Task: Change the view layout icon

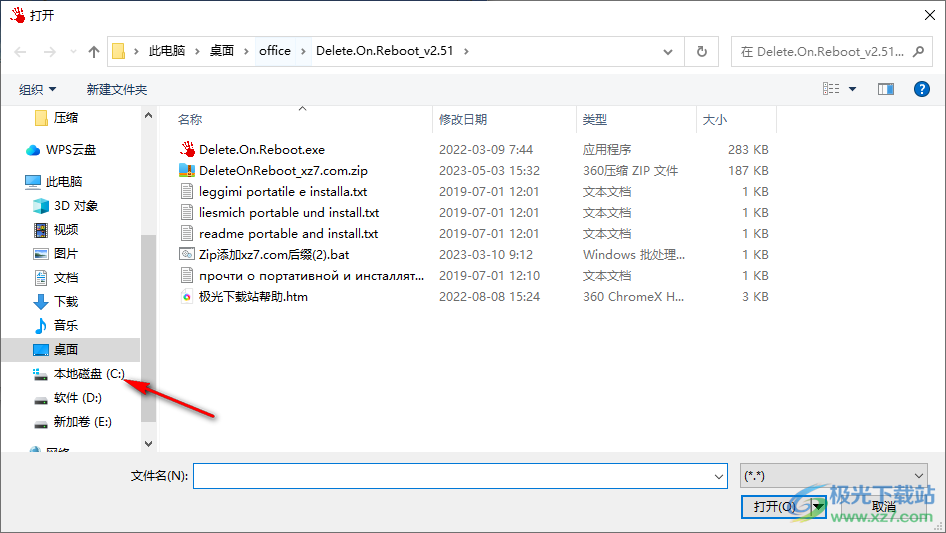Action: [x=831, y=89]
